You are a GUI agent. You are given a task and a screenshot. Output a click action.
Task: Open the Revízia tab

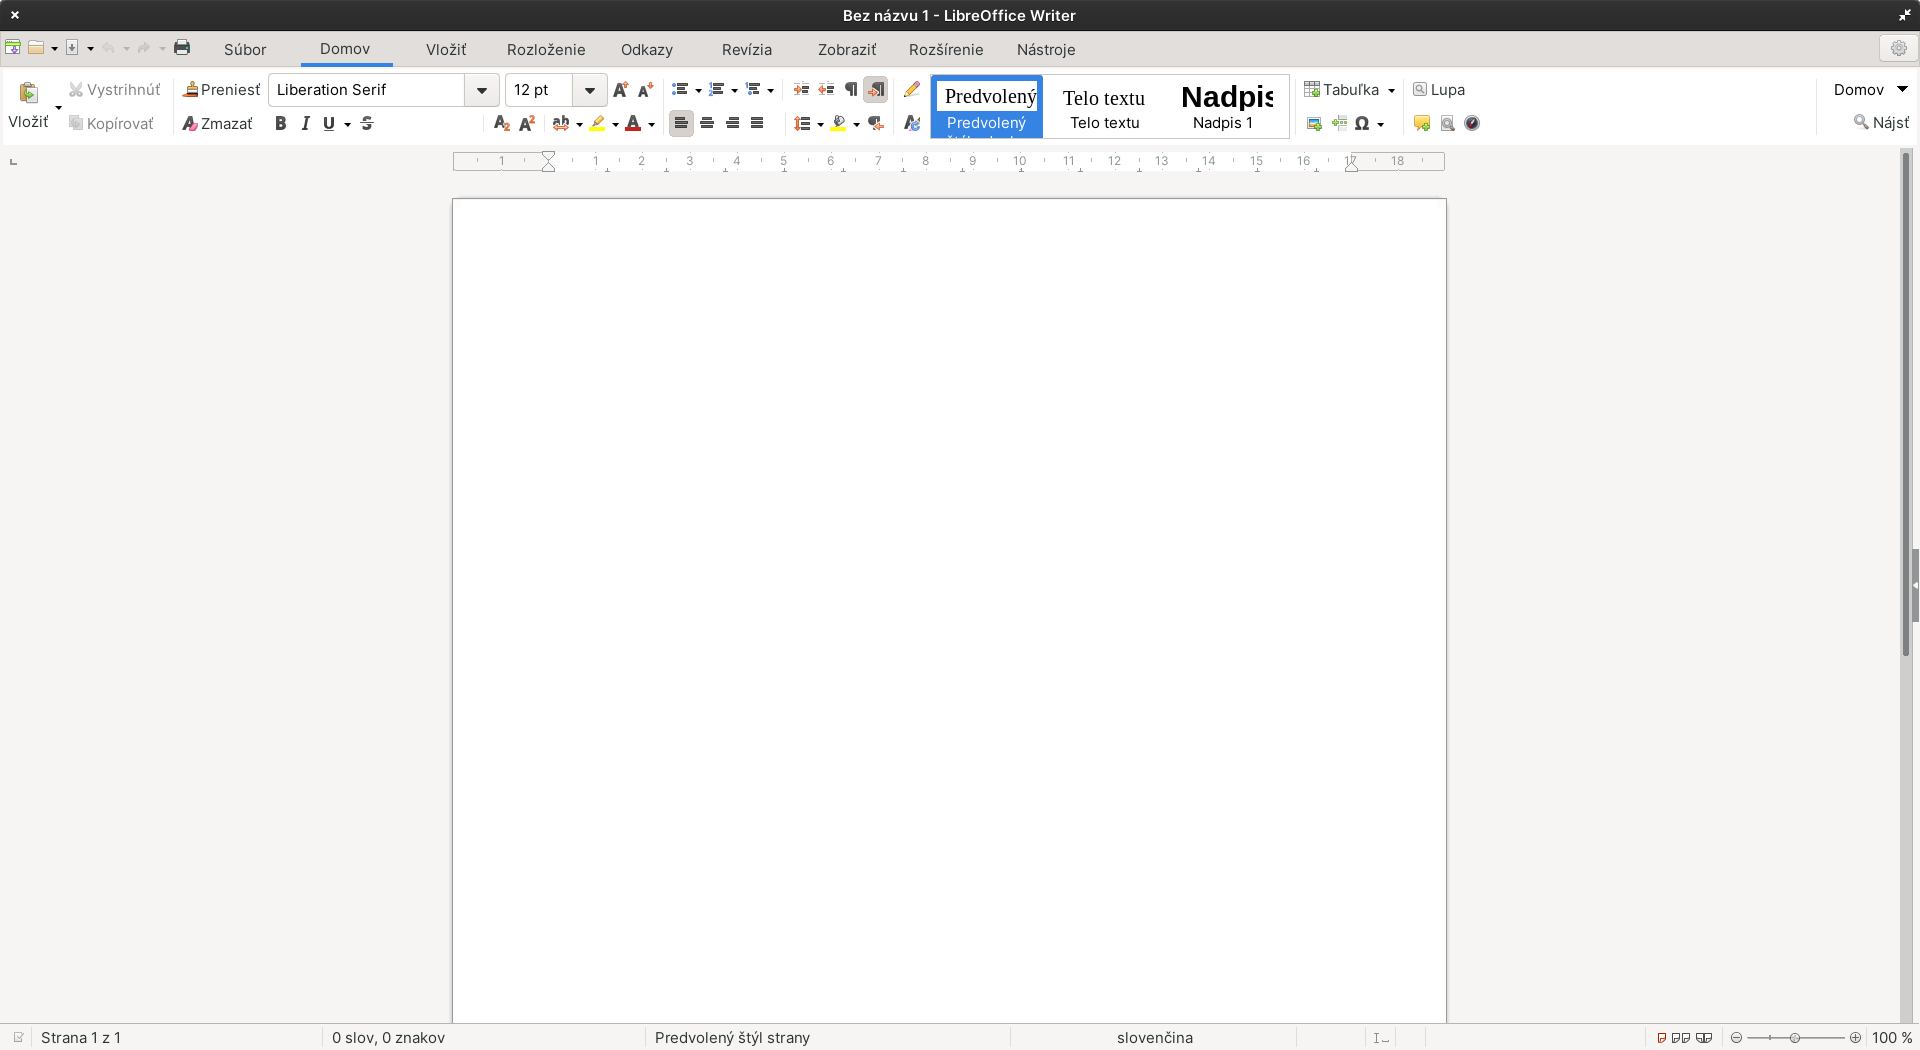pyautogui.click(x=747, y=49)
